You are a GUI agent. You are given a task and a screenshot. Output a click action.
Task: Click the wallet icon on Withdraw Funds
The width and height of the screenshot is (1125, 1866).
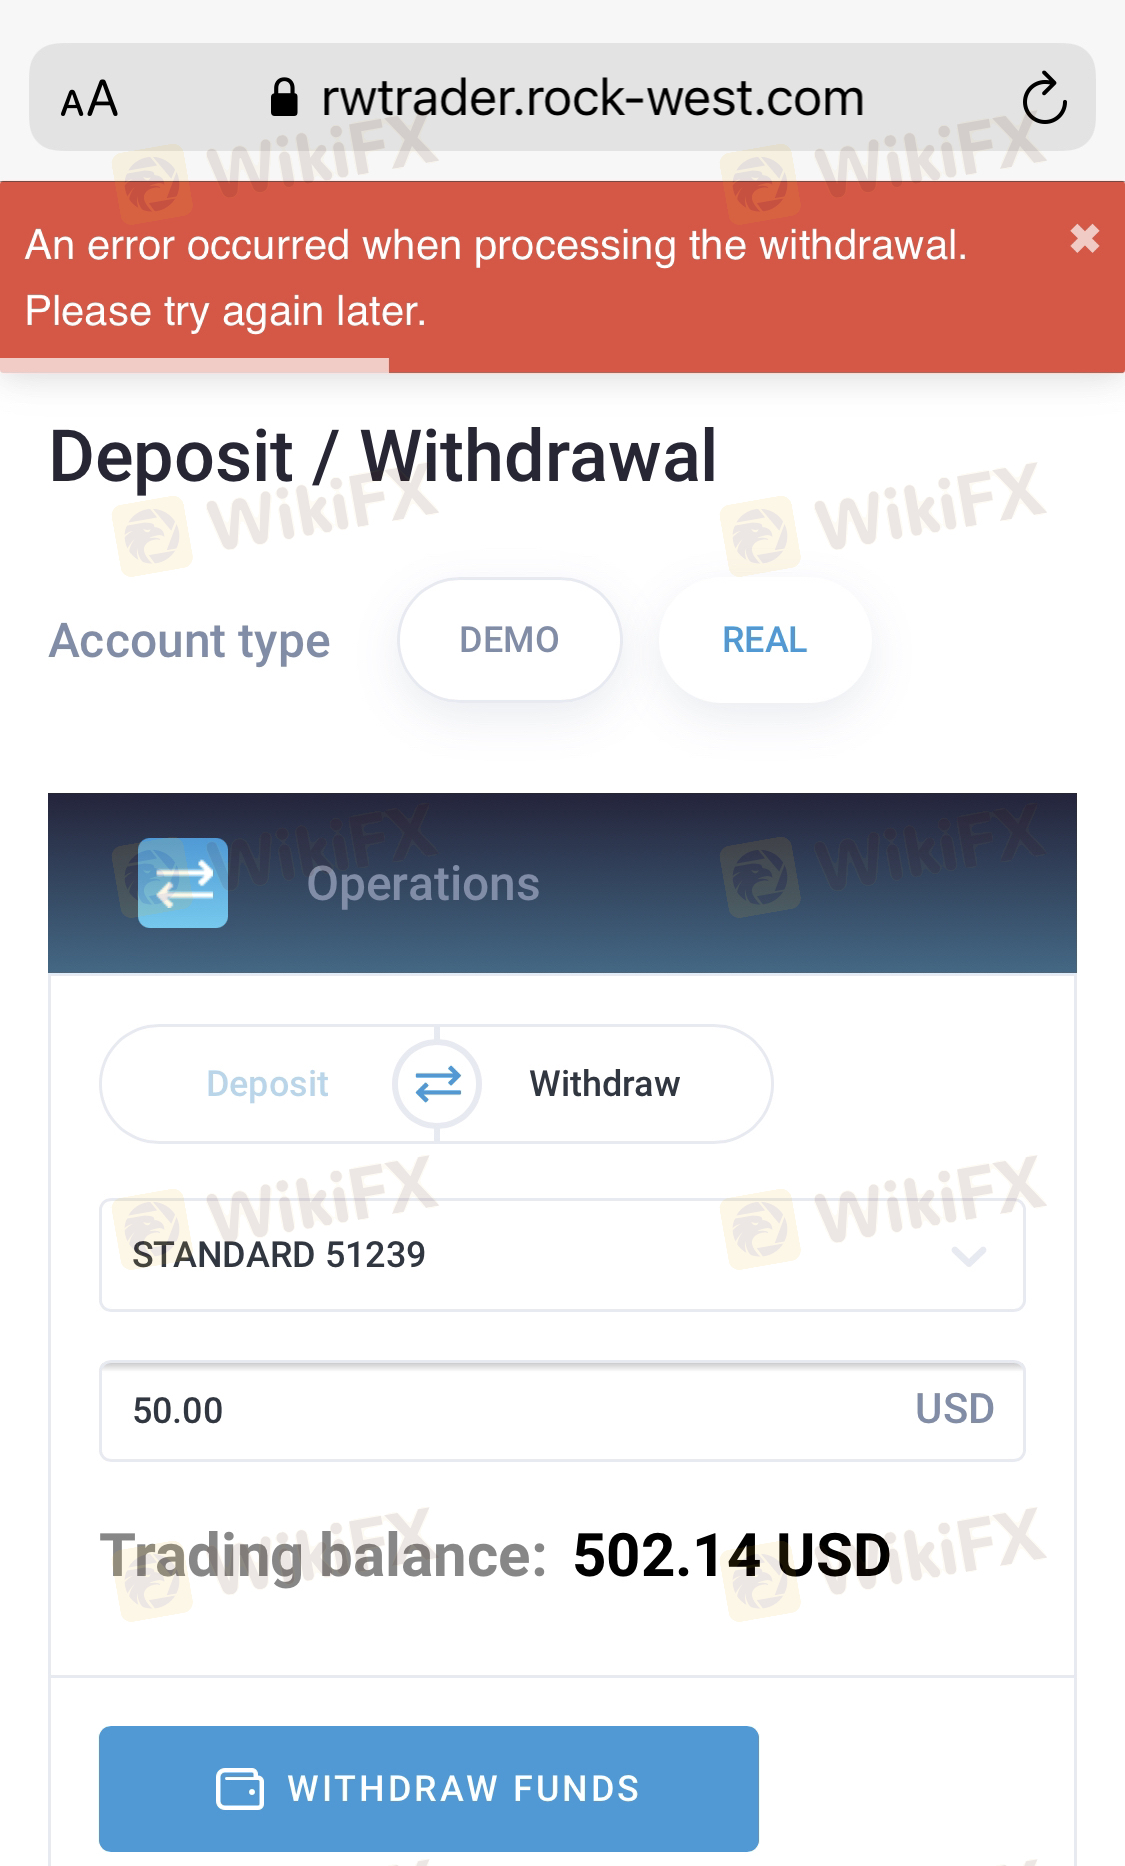(240, 1789)
